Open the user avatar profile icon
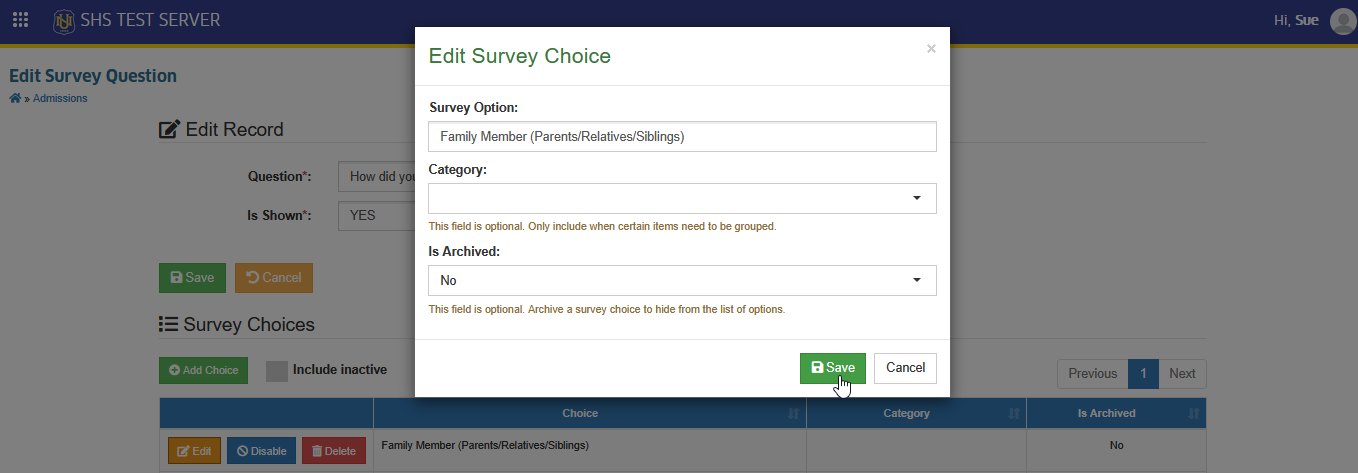This screenshot has width=1358, height=473. pyautogui.click(x=1343, y=21)
